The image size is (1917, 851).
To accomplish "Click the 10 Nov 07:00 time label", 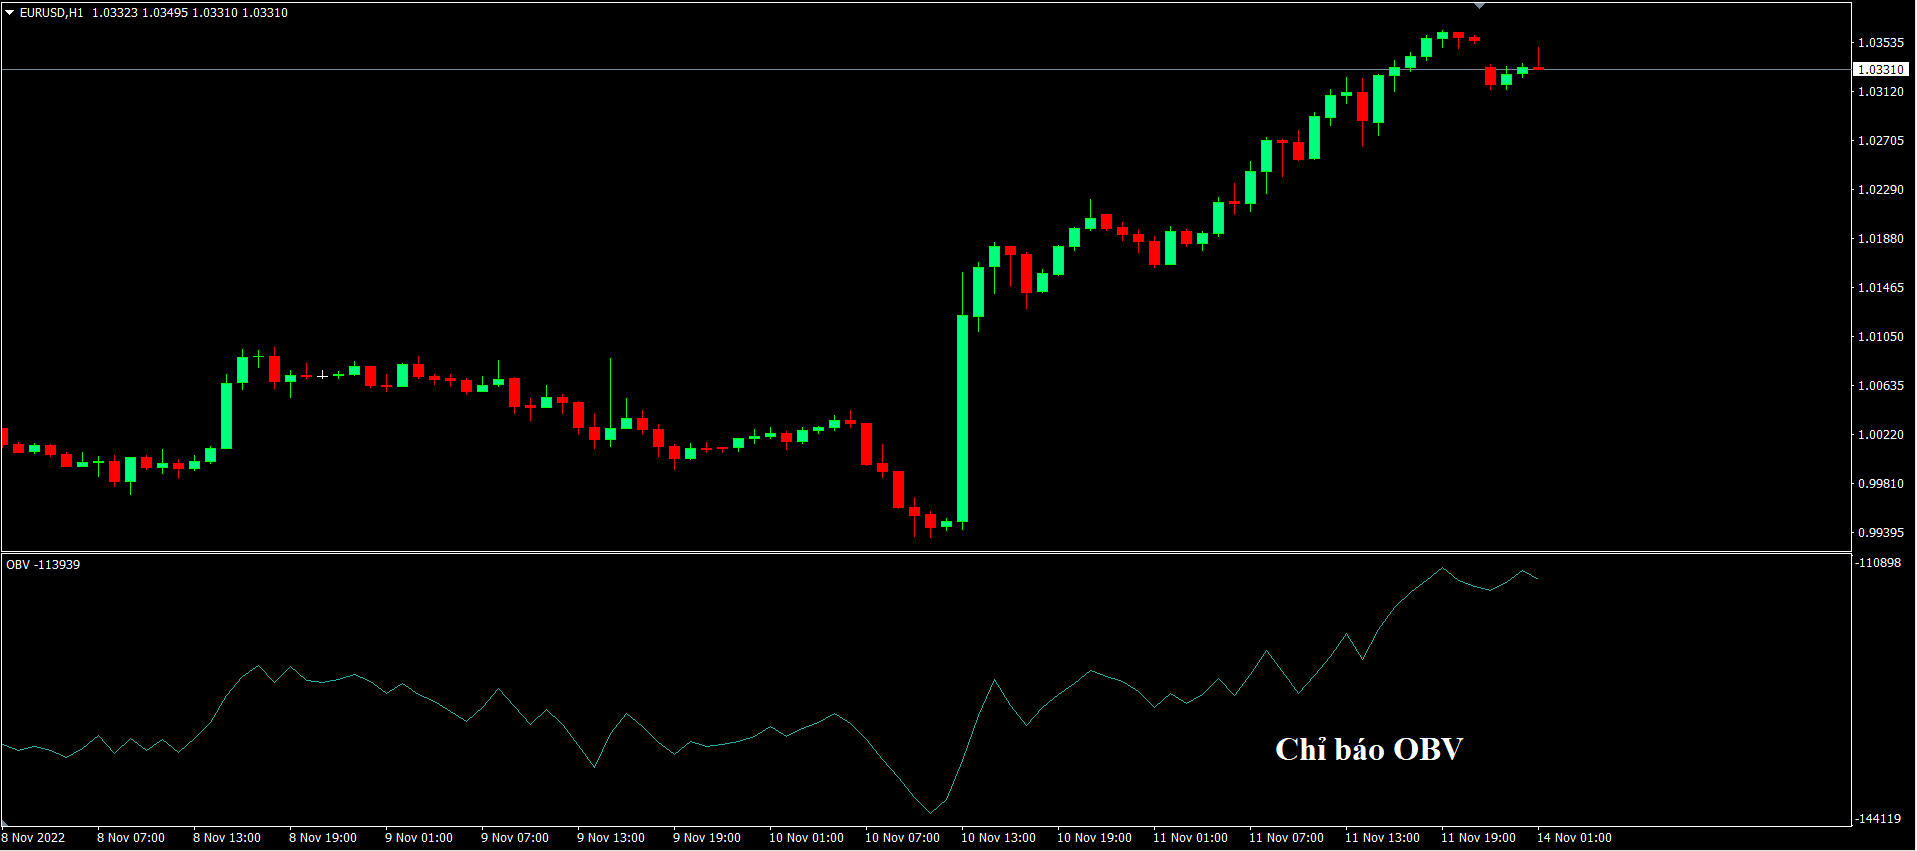I will click(x=902, y=838).
